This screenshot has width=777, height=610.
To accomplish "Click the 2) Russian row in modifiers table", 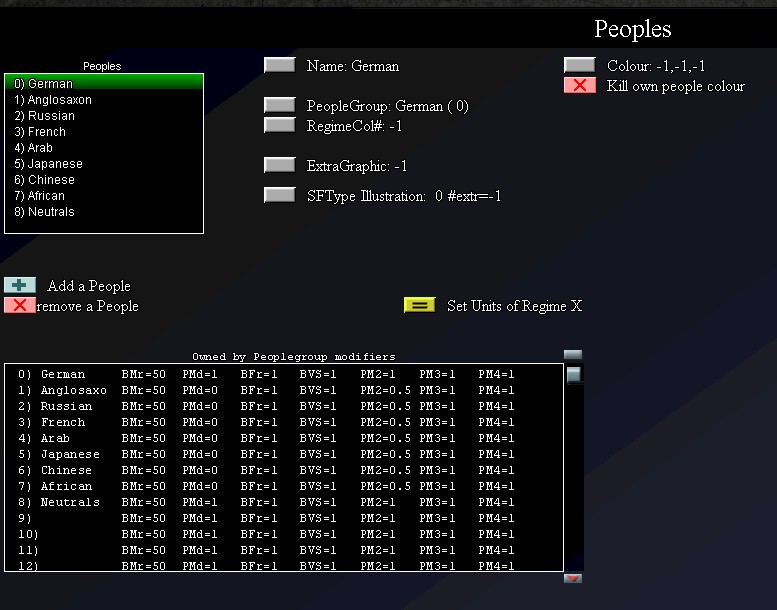I will pos(284,406).
